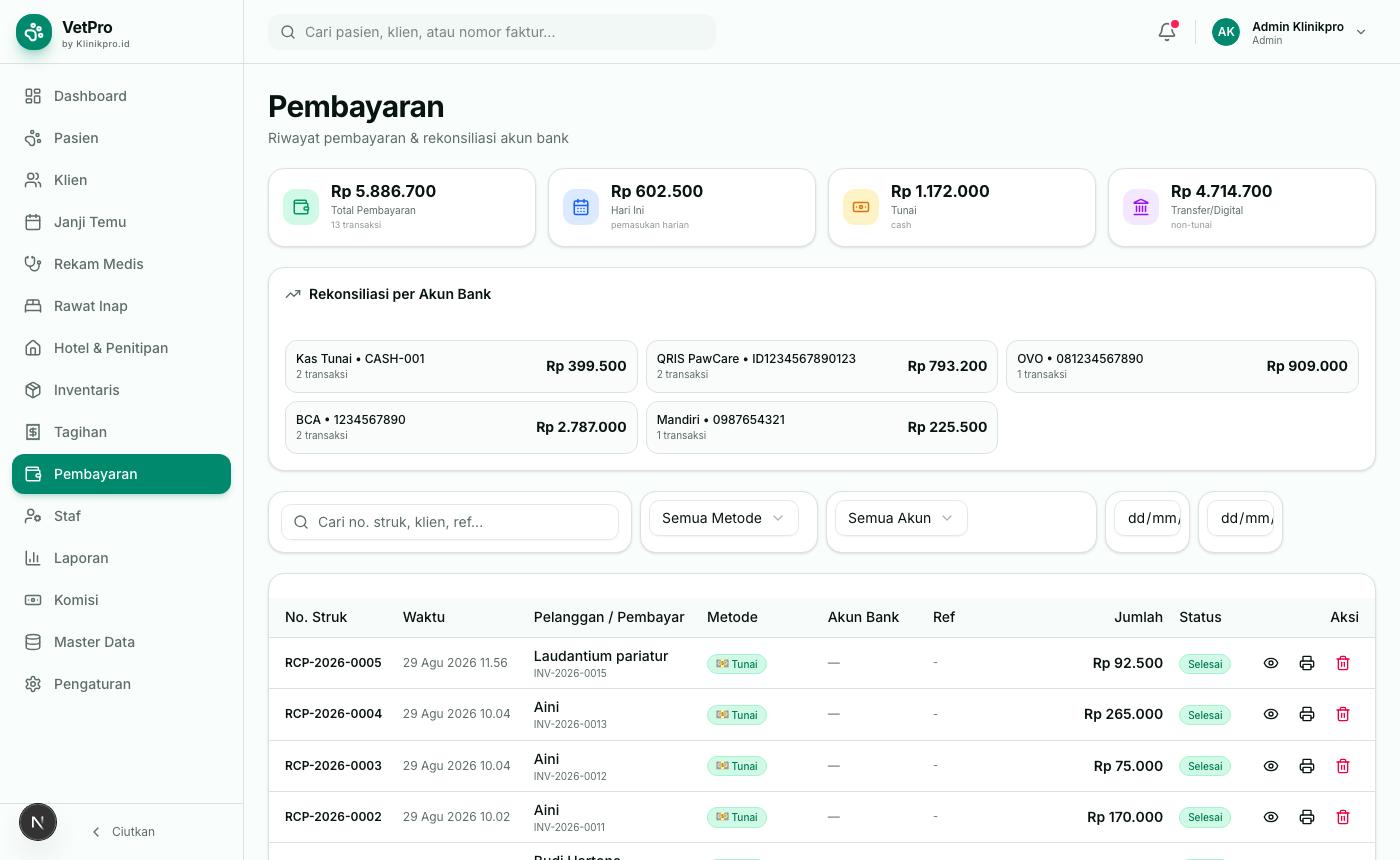
Task: Click the Tunai cash icon
Action: click(x=861, y=207)
